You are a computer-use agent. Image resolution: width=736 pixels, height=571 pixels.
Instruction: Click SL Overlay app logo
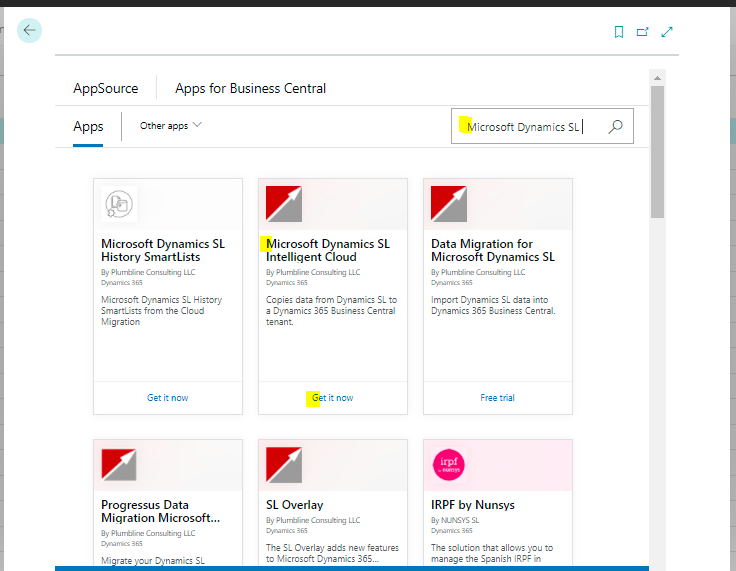(284, 465)
